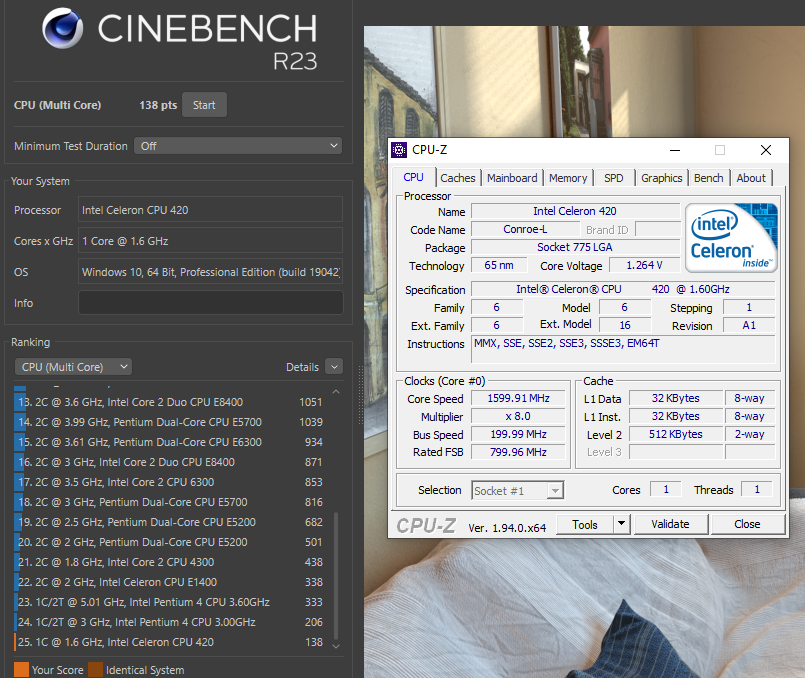Switch to the CPU tab in CPU-Z
The height and width of the screenshot is (678, 805).
tap(413, 177)
